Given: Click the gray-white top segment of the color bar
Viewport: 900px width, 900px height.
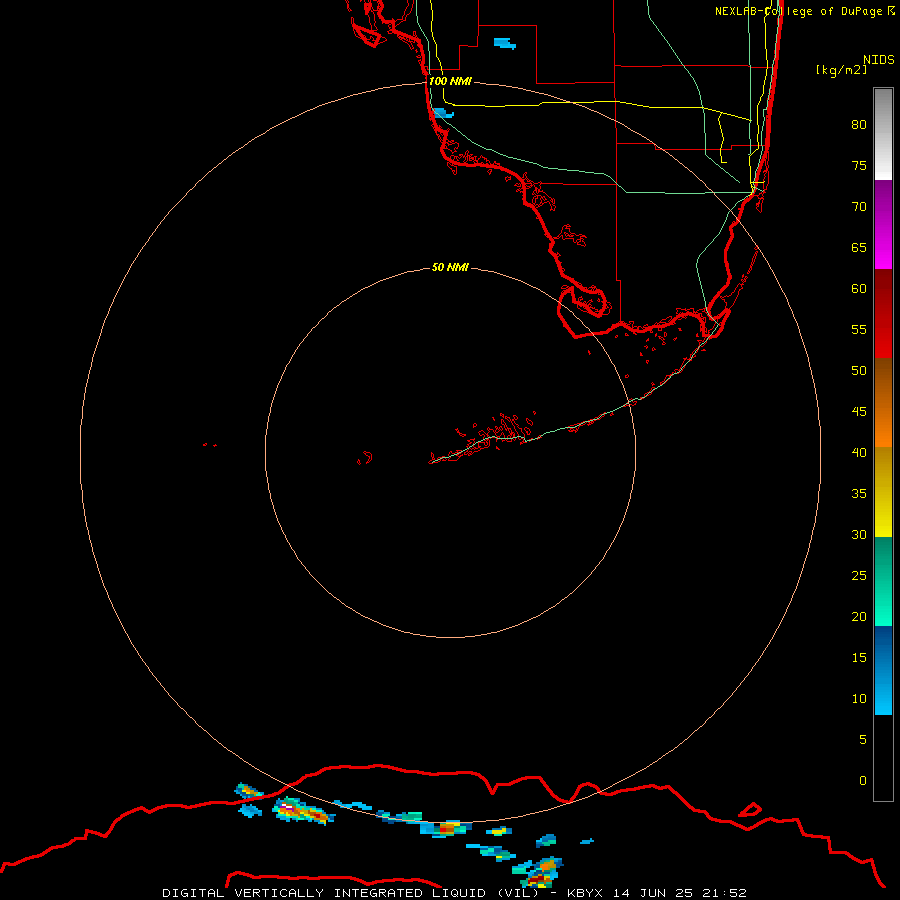Looking at the screenshot, I should (x=883, y=134).
